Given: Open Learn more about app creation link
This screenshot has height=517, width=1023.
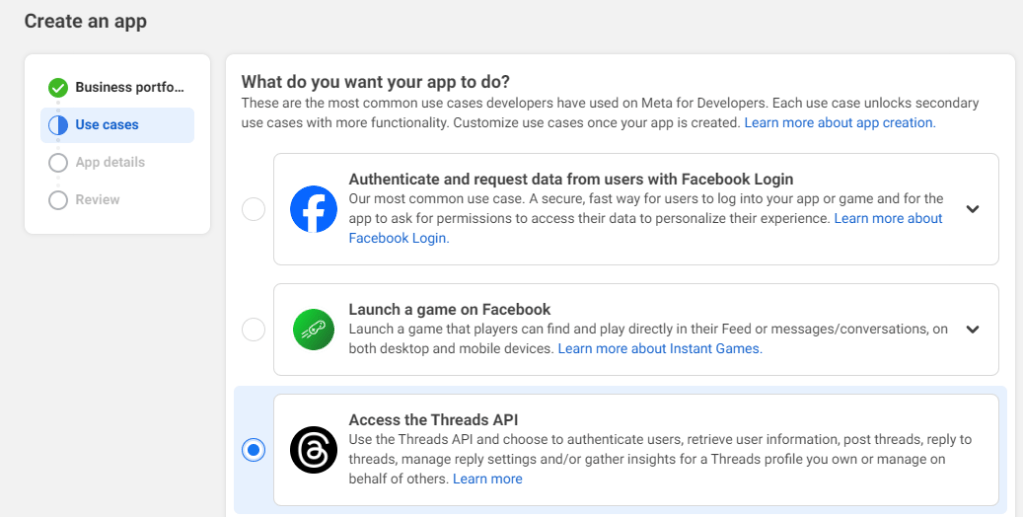Looking at the screenshot, I should click(839, 123).
